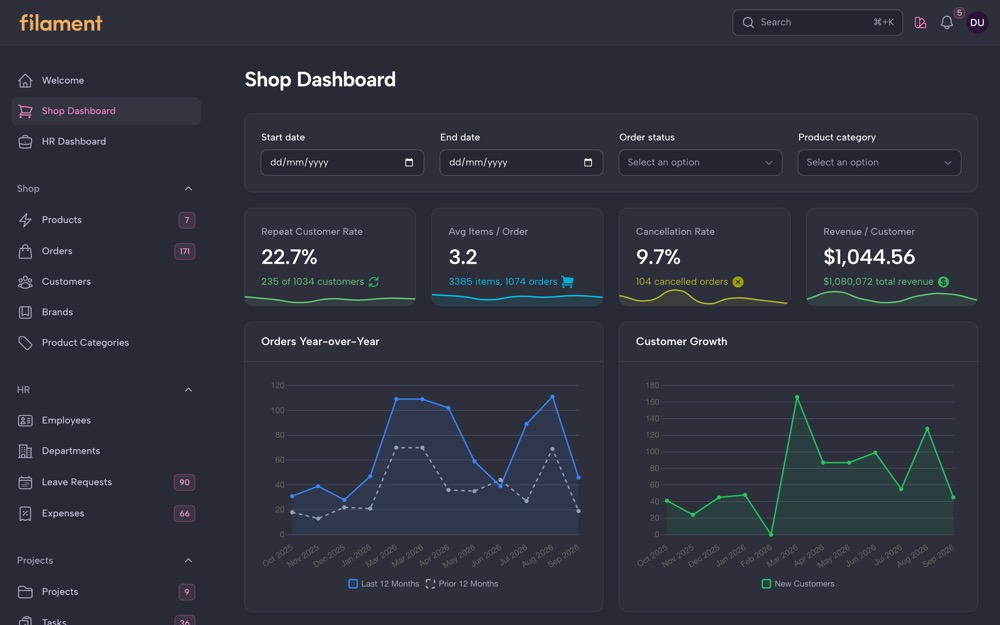Image resolution: width=1000 pixels, height=625 pixels.
Task: Open the Order status dropdown
Action: pos(700,163)
